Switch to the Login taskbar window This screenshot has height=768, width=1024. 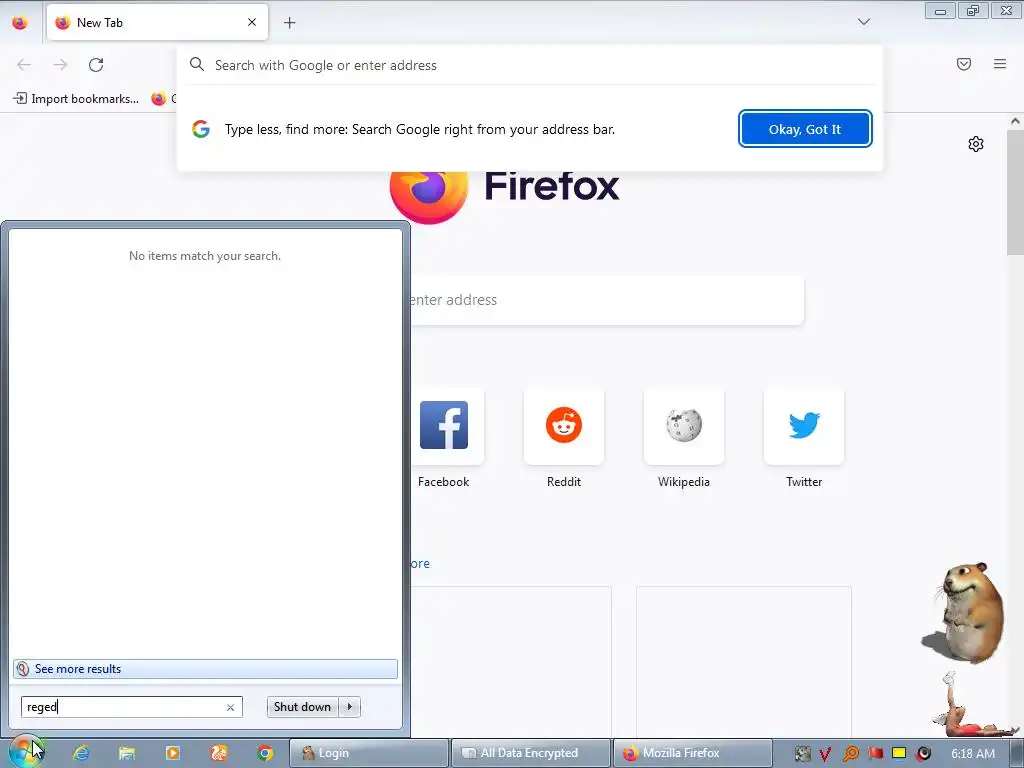369,753
